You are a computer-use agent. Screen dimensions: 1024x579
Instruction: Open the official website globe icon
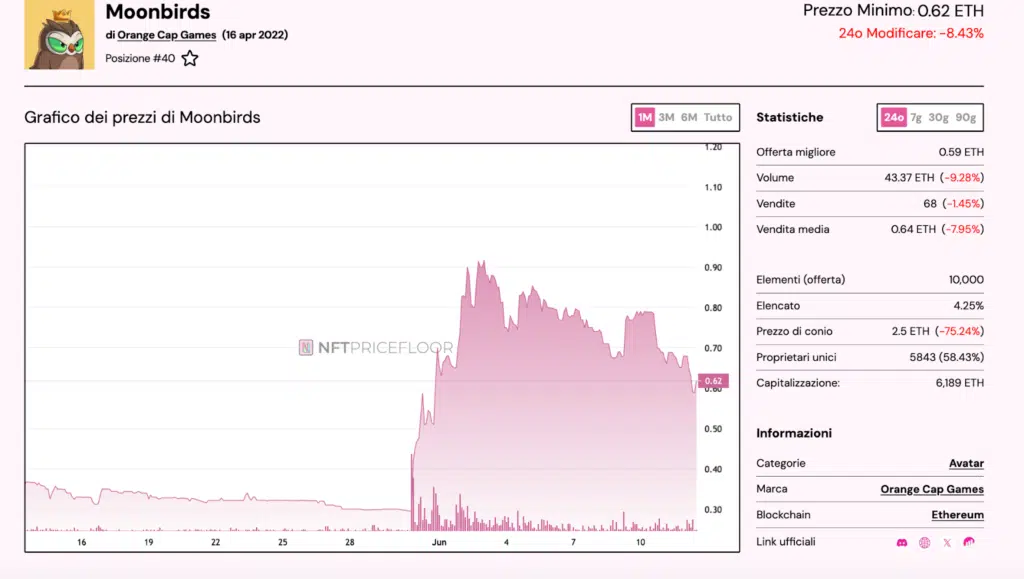click(x=924, y=542)
